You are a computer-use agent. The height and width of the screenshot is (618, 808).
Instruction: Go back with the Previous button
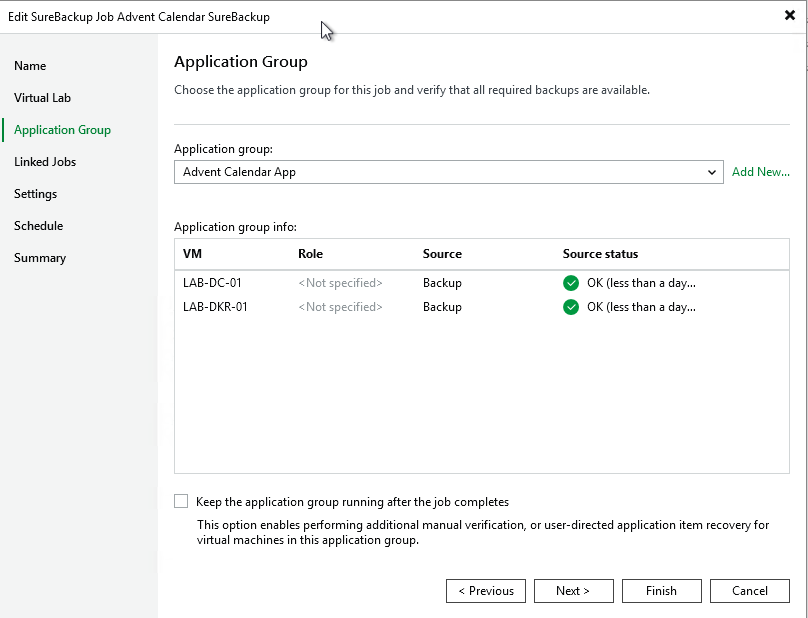(x=486, y=591)
